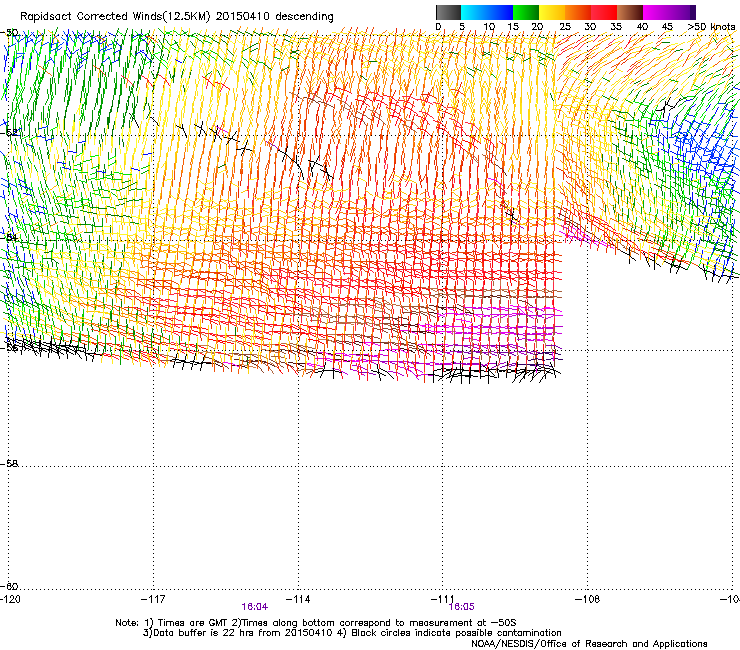
Task: Click the date '20150410' in the title
Action: pyautogui.click(x=243, y=17)
